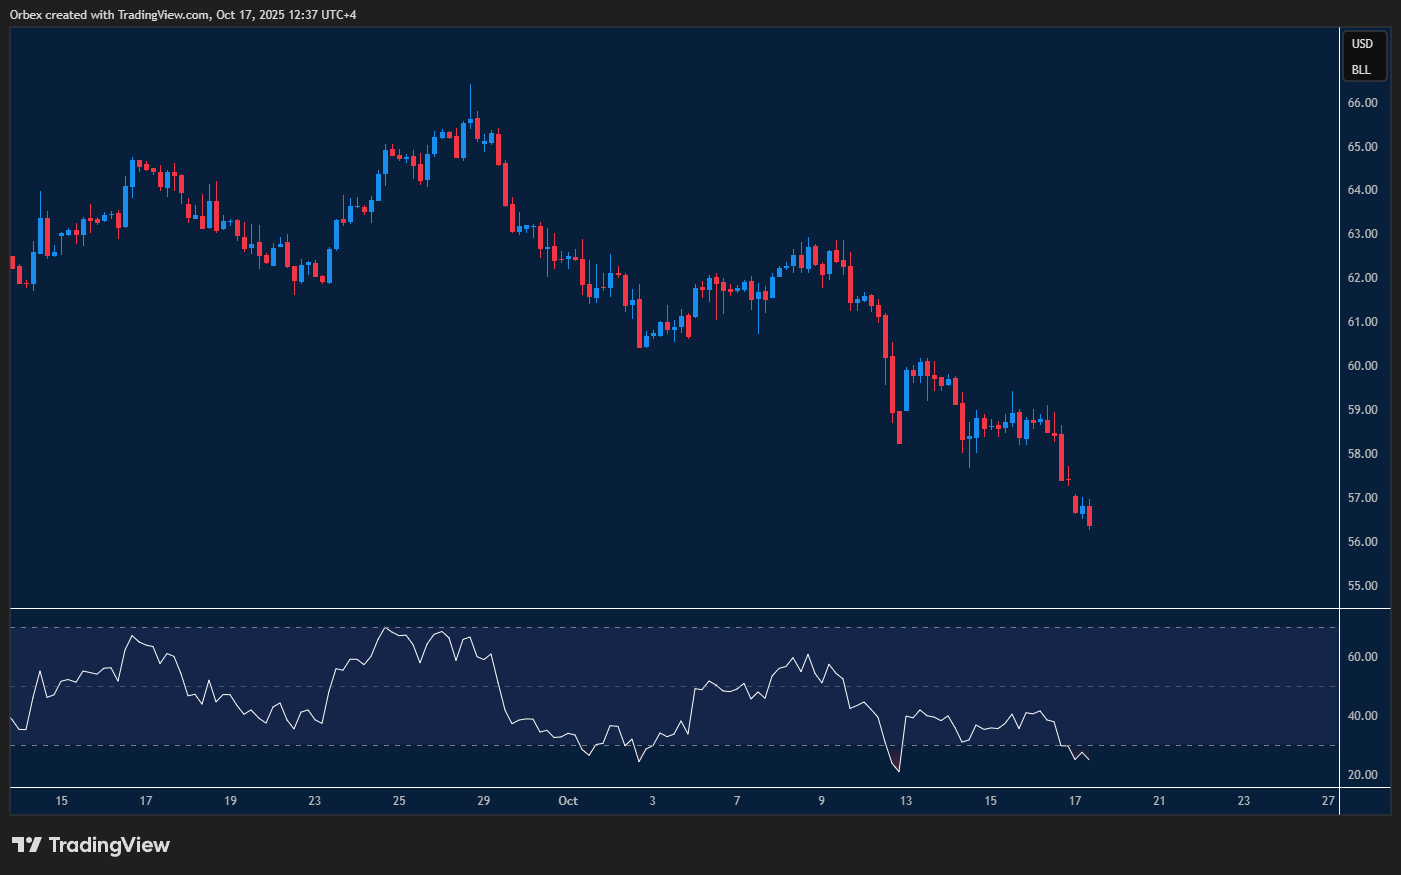The image size is (1401, 875).
Task: Click the last red candle near 56.50
Action: (1089, 516)
